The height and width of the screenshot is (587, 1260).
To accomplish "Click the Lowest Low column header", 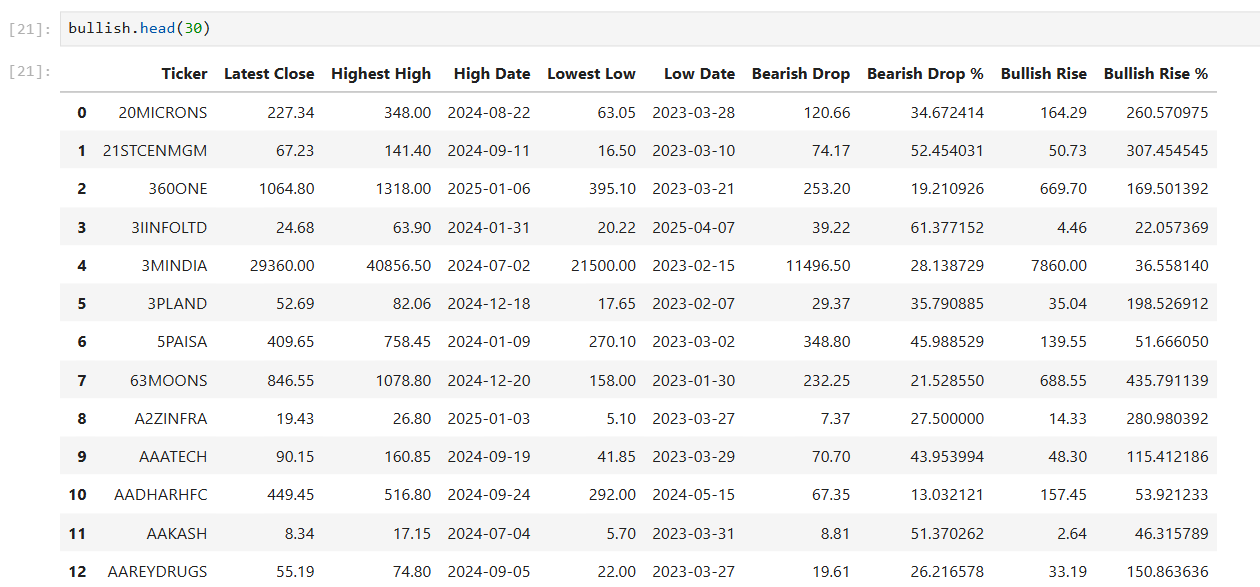I will (x=591, y=74).
